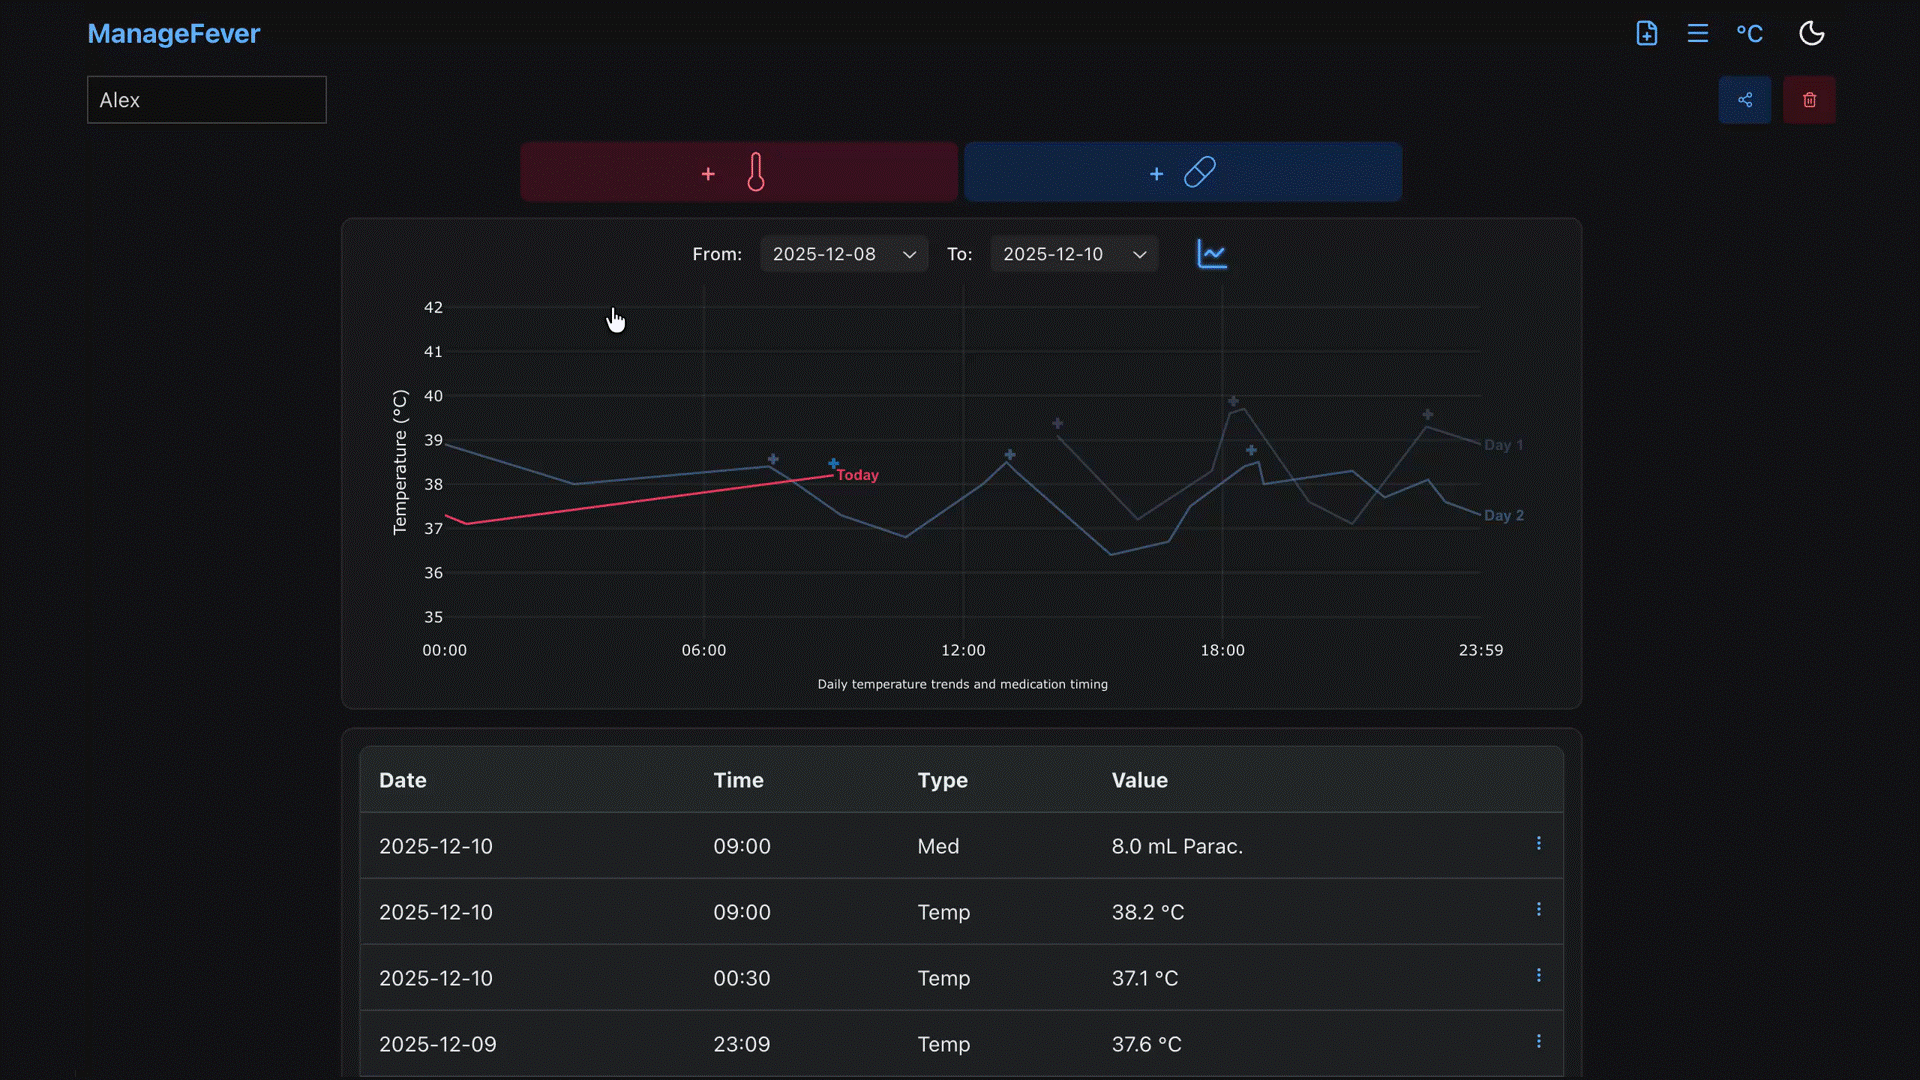Open options menu for 37.1 °C row
The image size is (1920, 1080).
point(1538,976)
